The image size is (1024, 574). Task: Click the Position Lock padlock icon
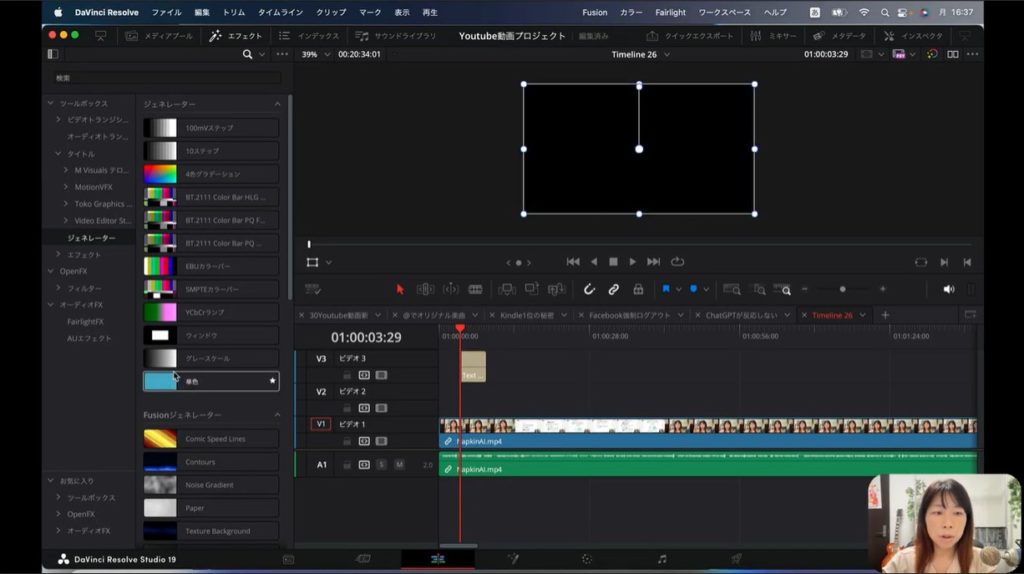click(637, 289)
